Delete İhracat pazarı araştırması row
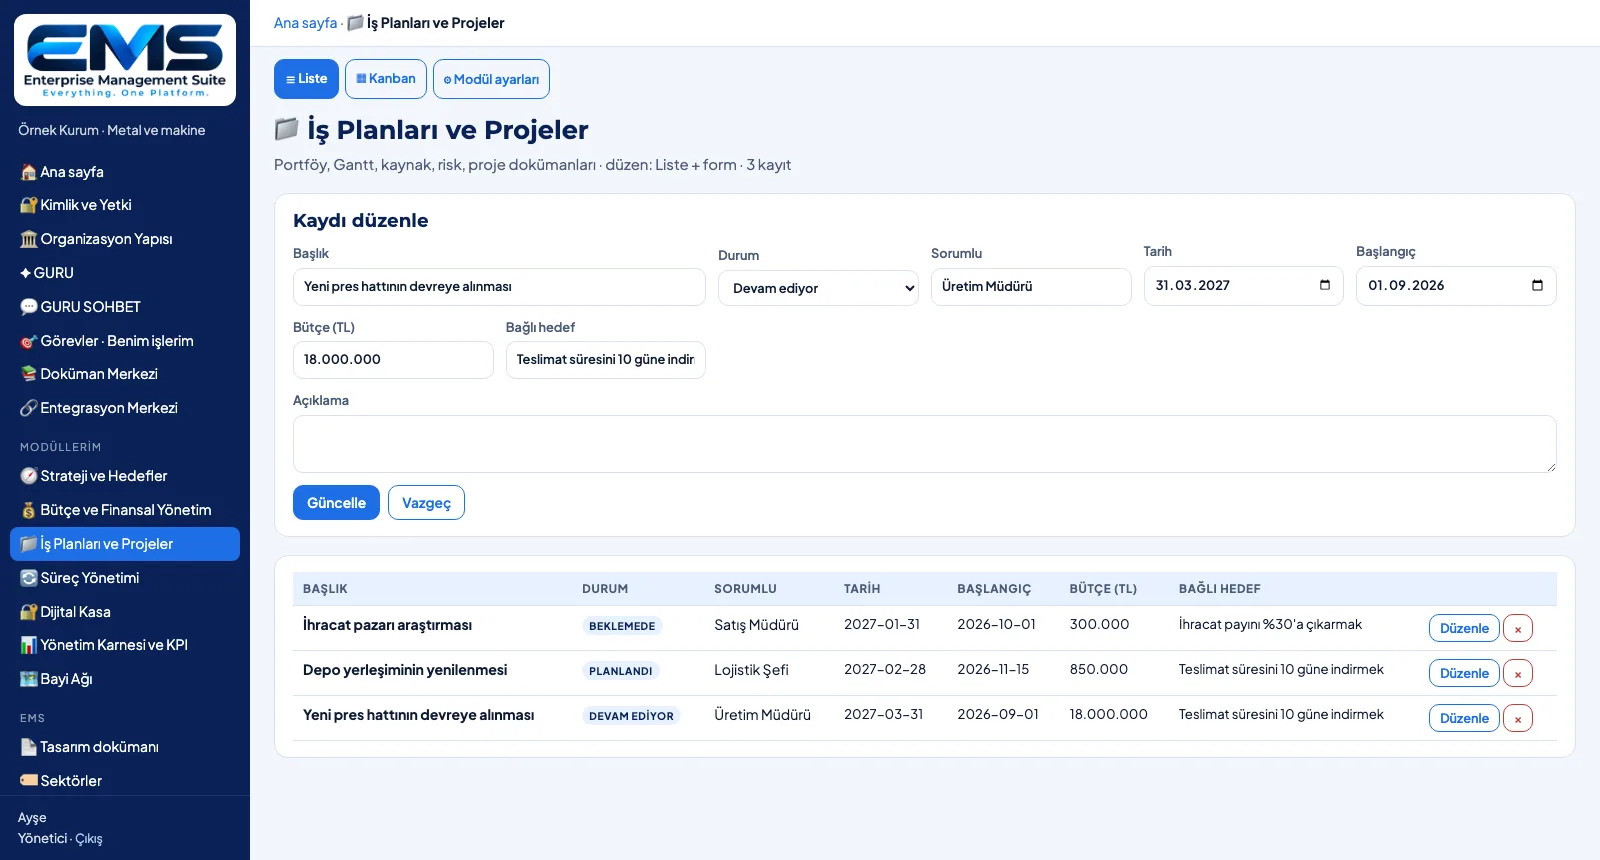Screen dimensions: 1600x860 point(1518,628)
